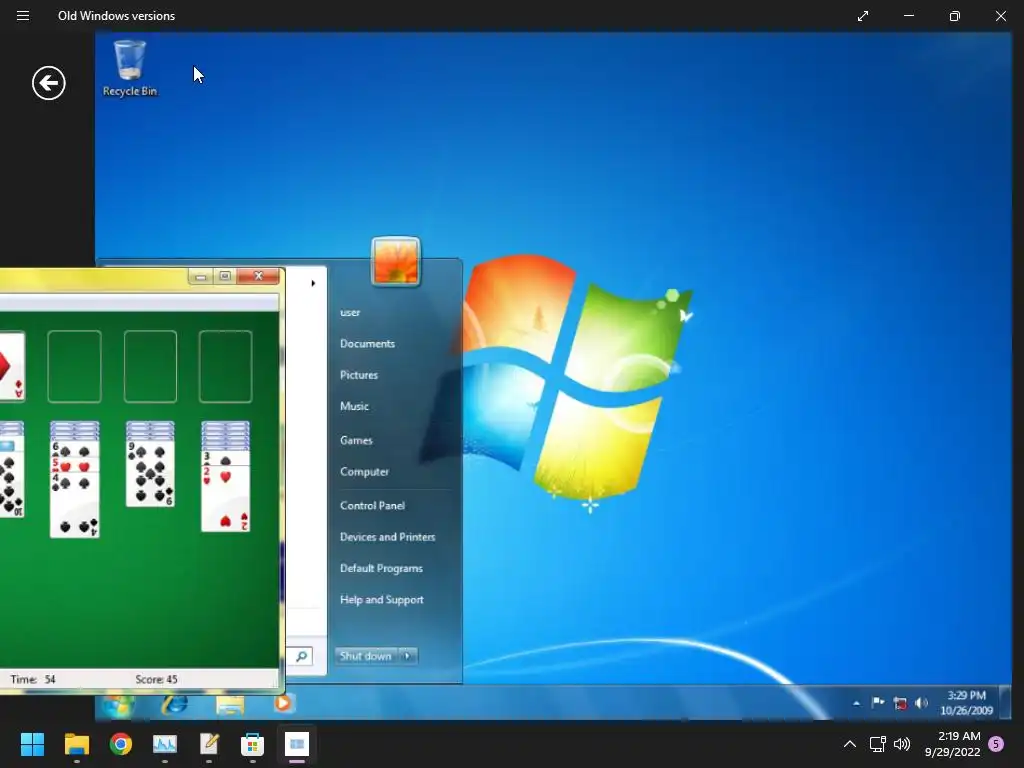The image size is (1024, 768).
Task: Open Documents from Start menu
Action: (x=367, y=344)
